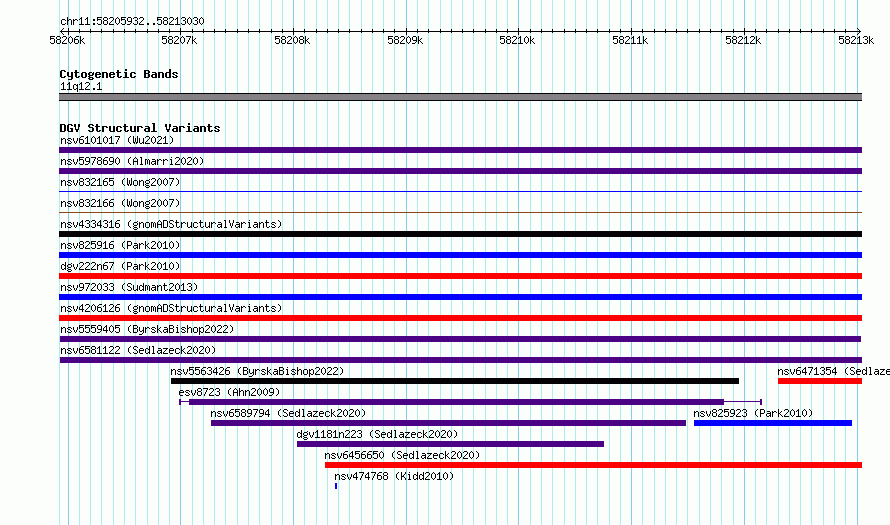Click the black nsv4334316 gnomAD variant bar

(460, 234)
